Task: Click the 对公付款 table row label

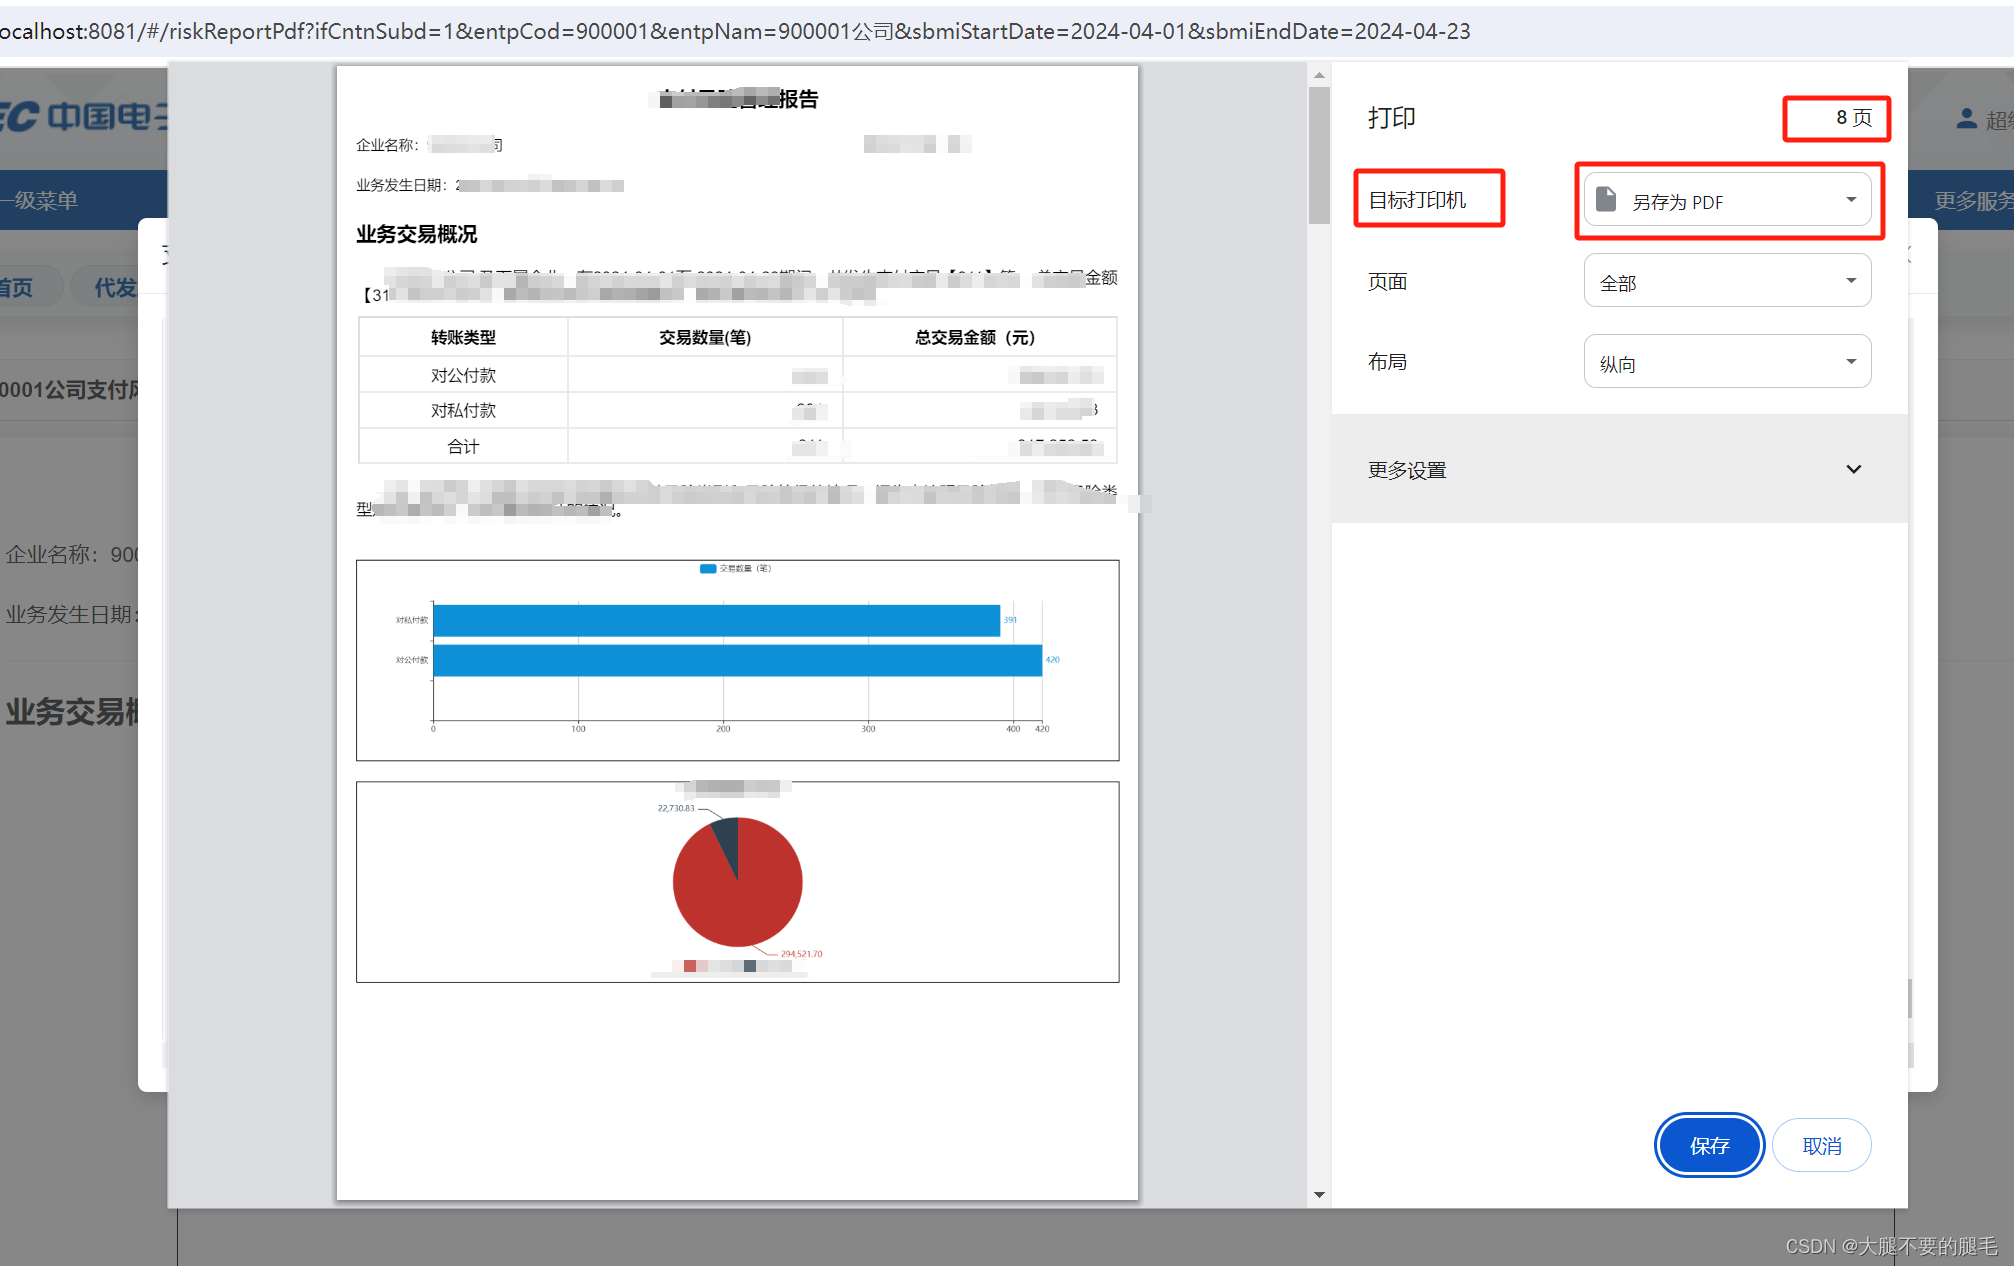Action: pos(463,375)
